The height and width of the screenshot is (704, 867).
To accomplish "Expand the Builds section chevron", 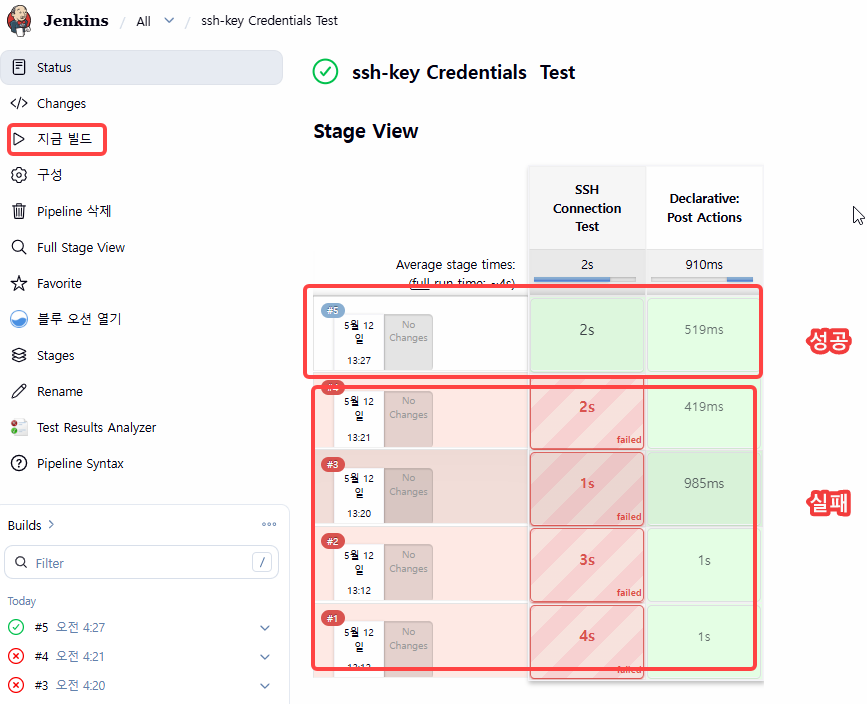I will click(51, 524).
